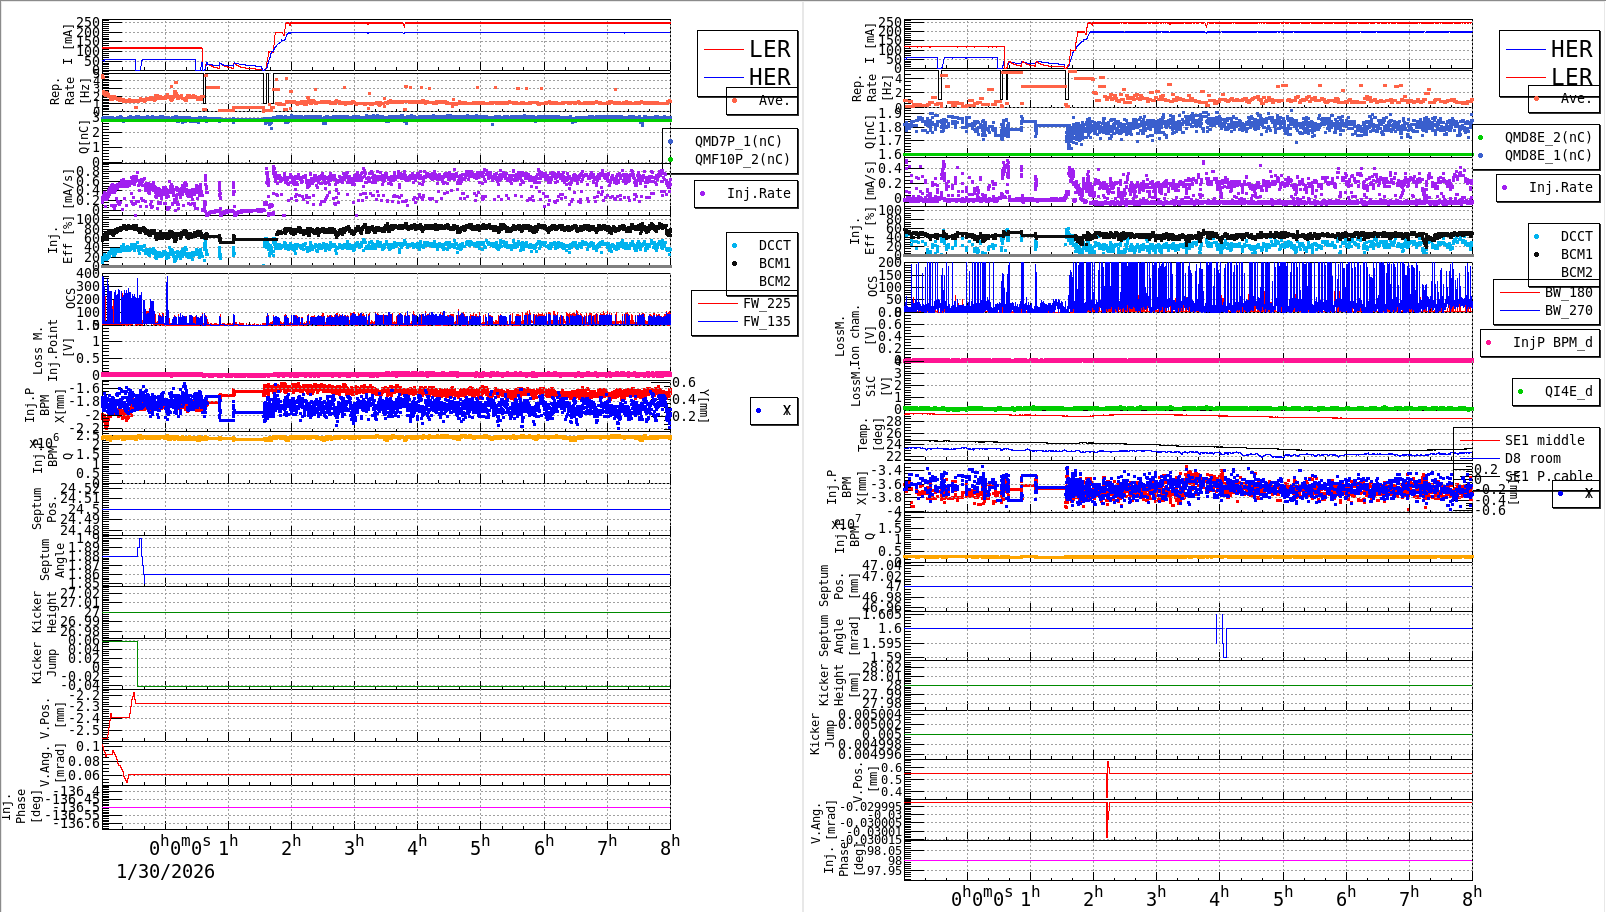Select the QMD8E_1(nC) legend label
The width and height of the screenshot is (1606, 912).
[x=1548, y=155]
